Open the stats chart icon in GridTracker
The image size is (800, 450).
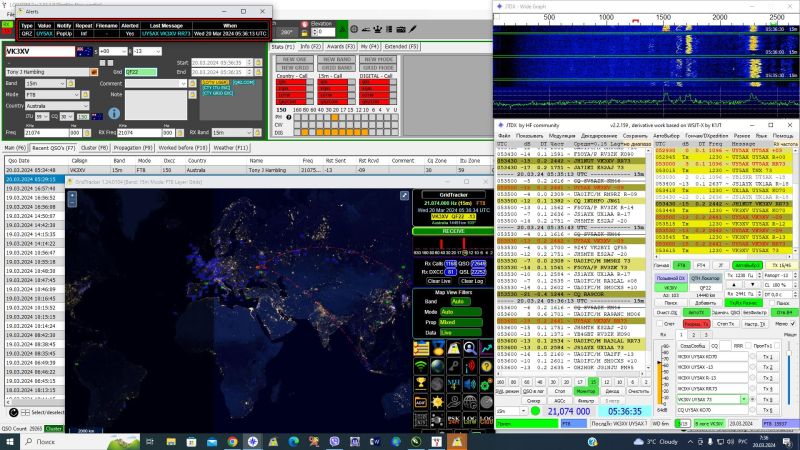click(486, 349)
